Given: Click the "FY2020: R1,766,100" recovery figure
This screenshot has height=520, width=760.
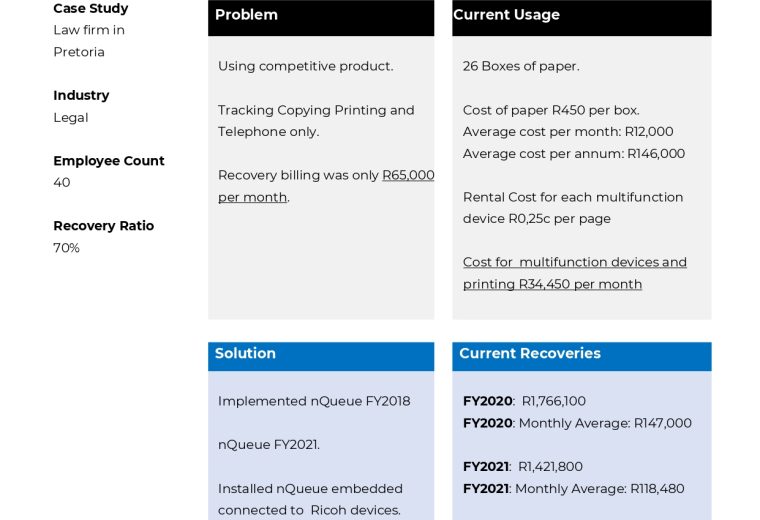Looking at the screenshot, I should (x=524, y=401).
